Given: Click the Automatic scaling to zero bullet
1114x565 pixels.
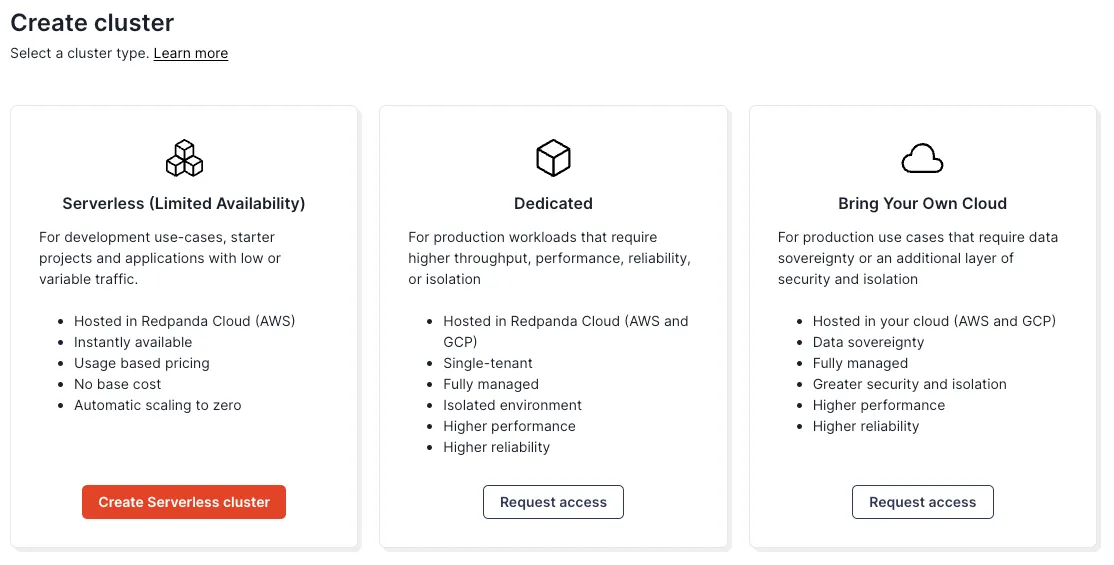Looking at the screenshot, I should click(x=158, y=405).
